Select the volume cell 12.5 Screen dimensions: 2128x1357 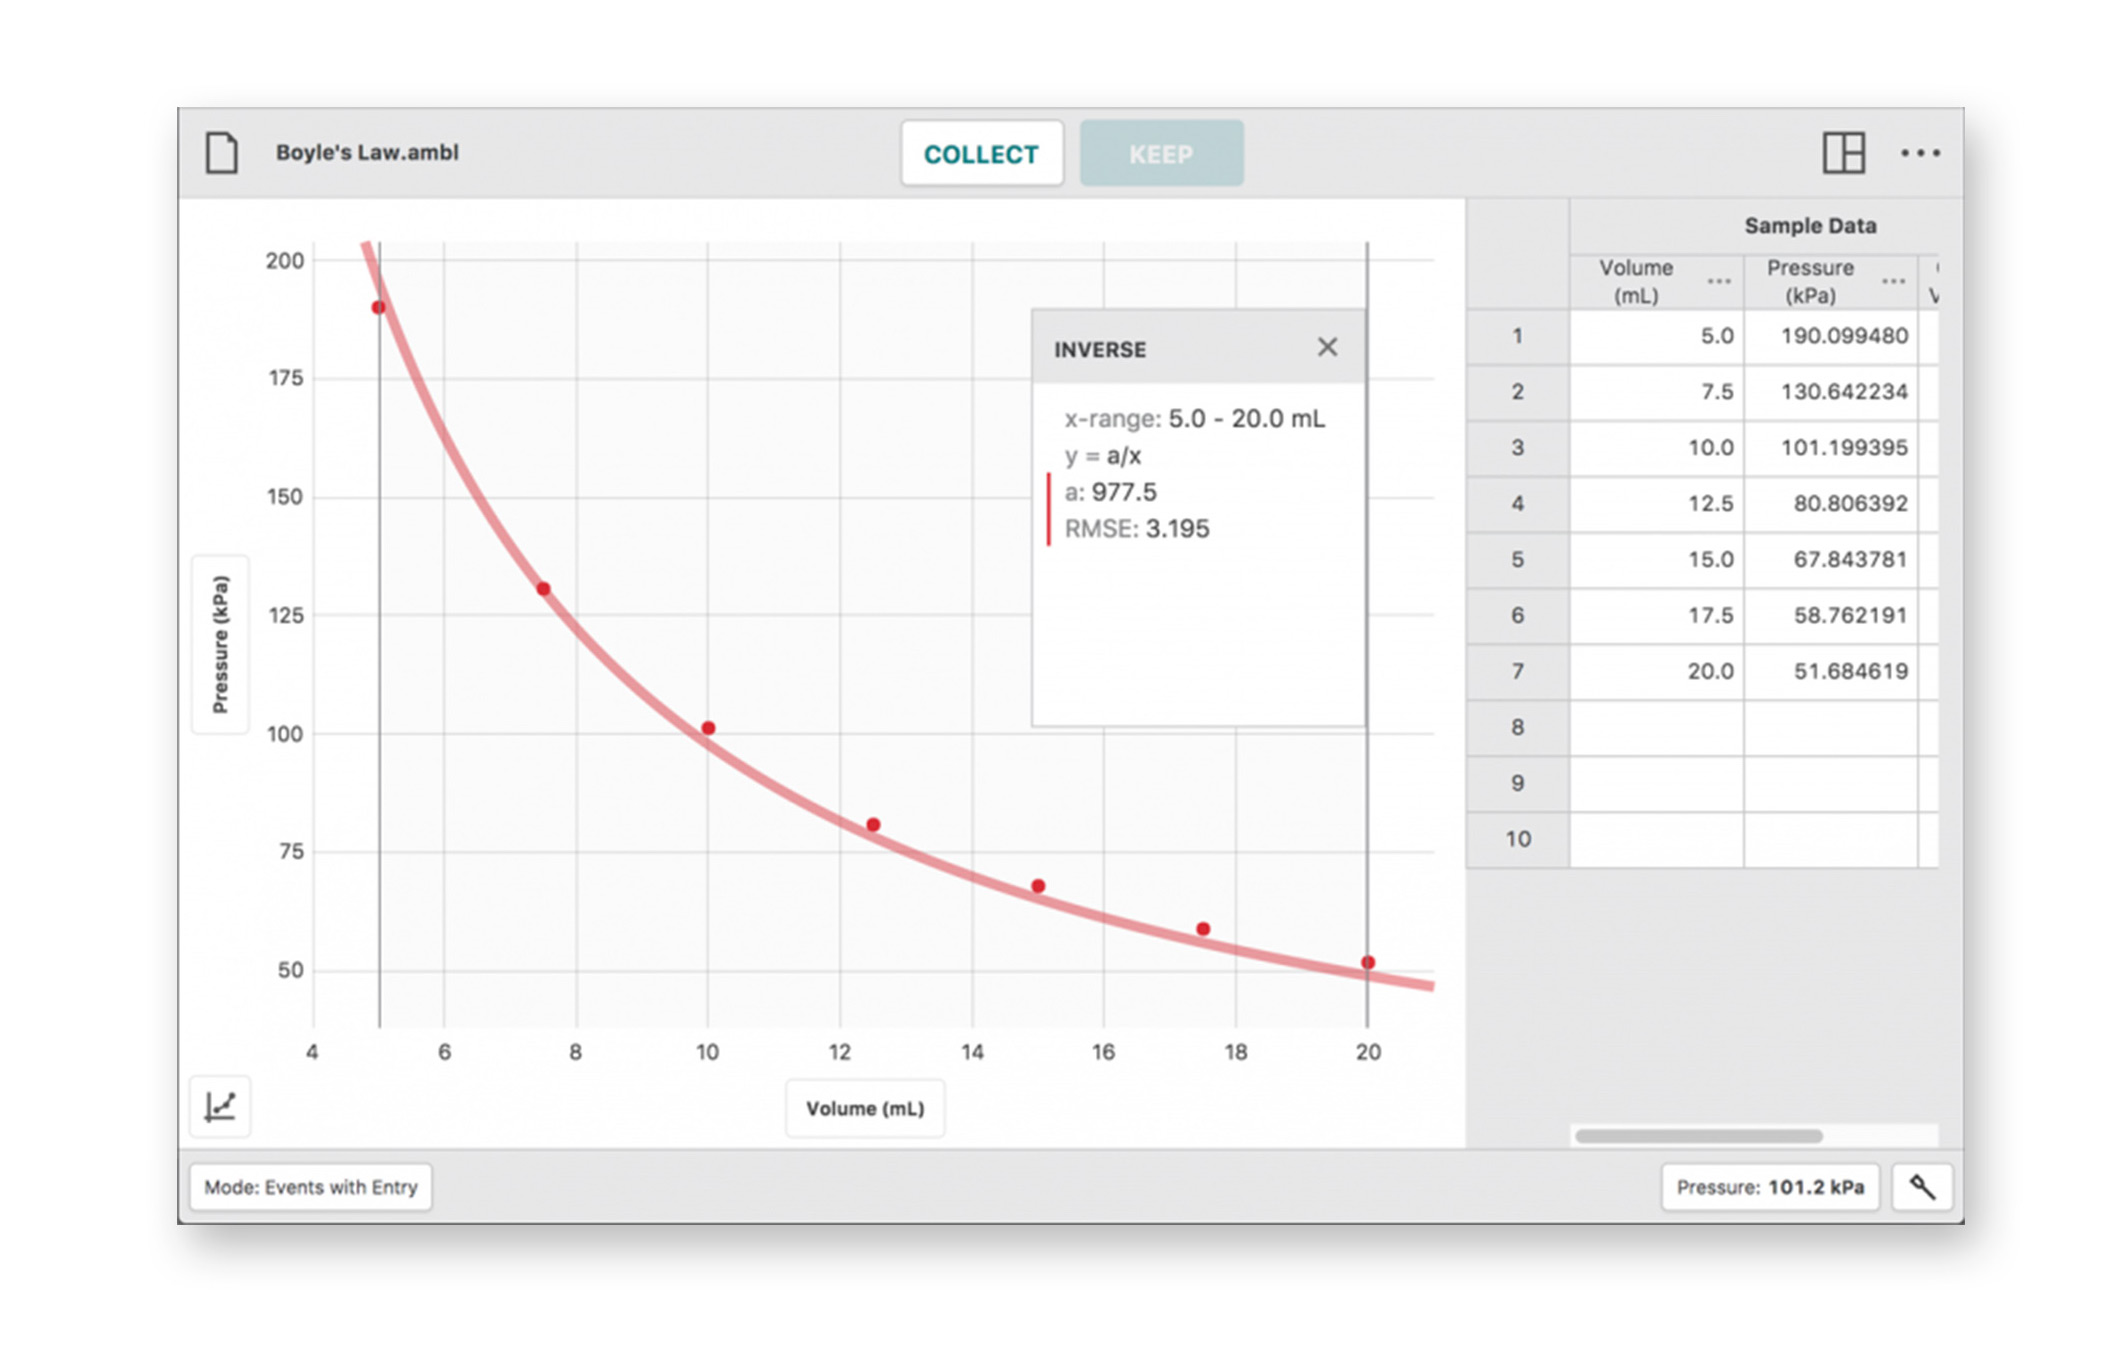1657,504
